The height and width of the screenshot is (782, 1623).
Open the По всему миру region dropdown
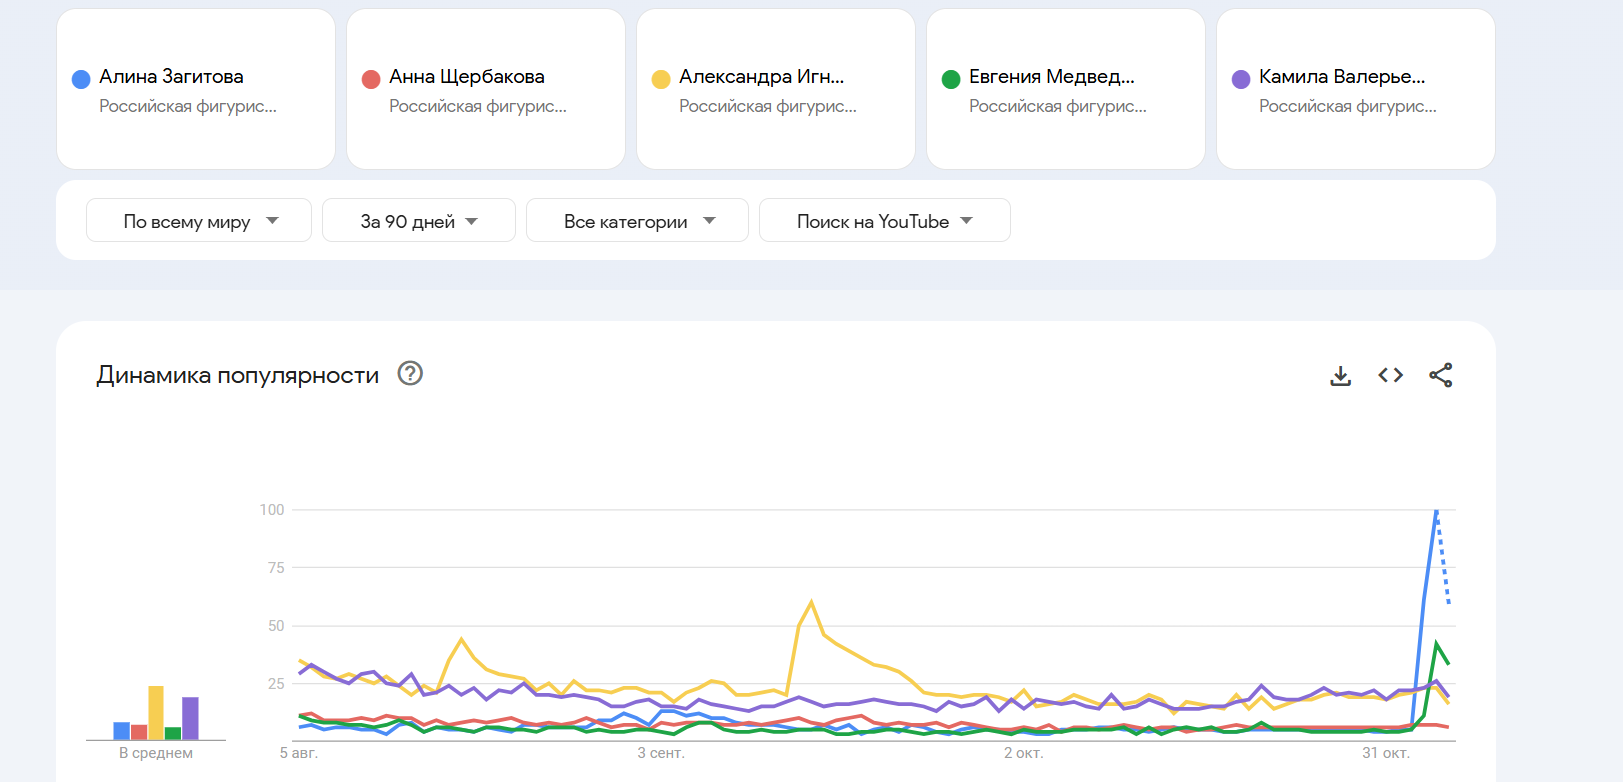point(199,221)
